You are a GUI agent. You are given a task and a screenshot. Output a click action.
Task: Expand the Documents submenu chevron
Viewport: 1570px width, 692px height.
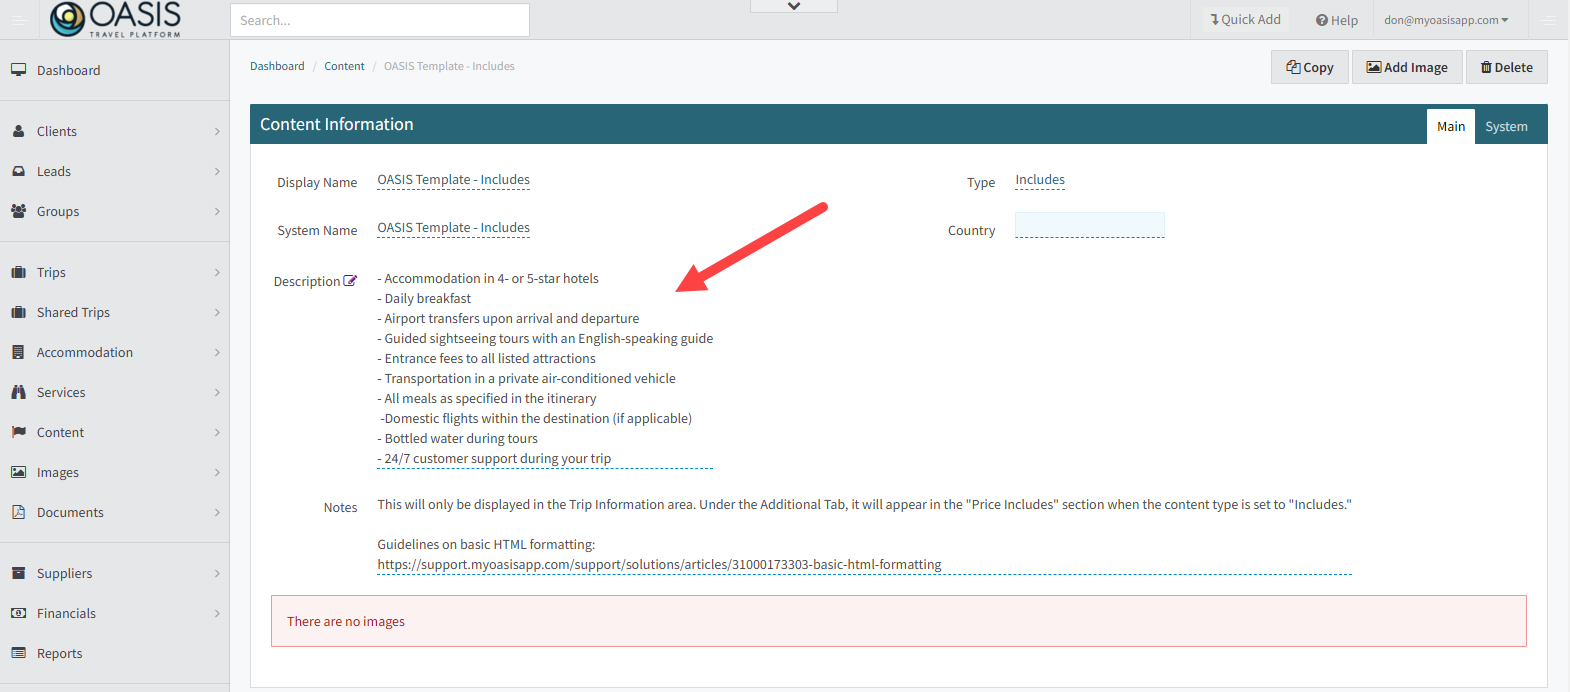pyautogui.click(x=217, y=512)
